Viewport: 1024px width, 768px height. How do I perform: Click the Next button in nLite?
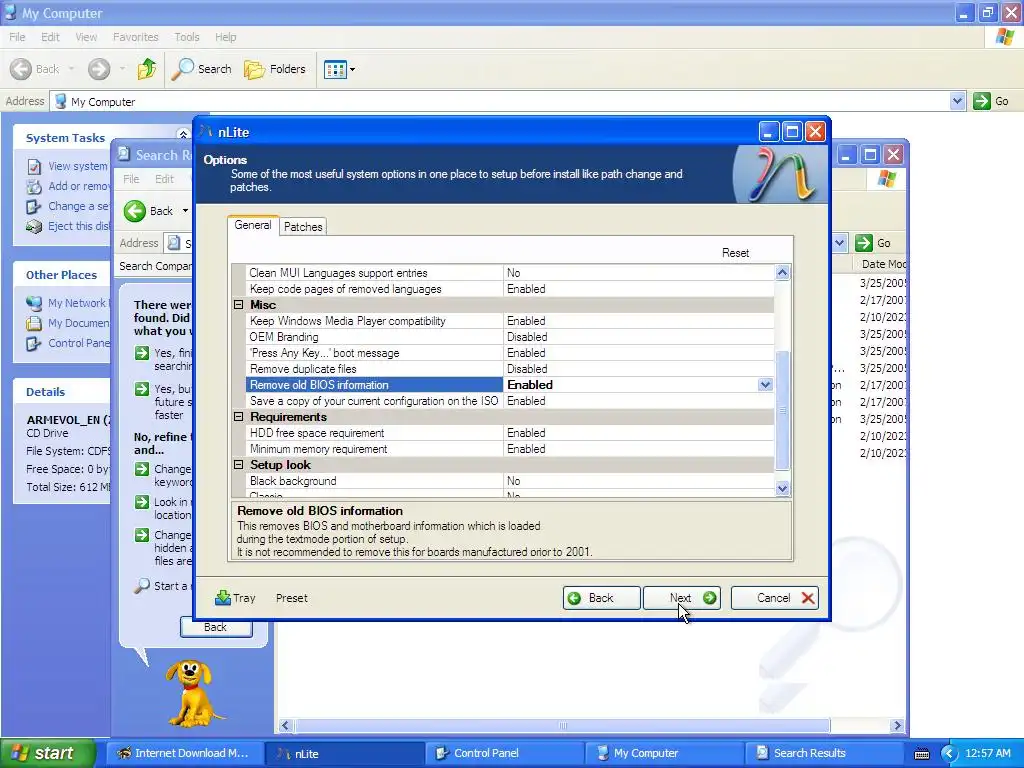681,598
